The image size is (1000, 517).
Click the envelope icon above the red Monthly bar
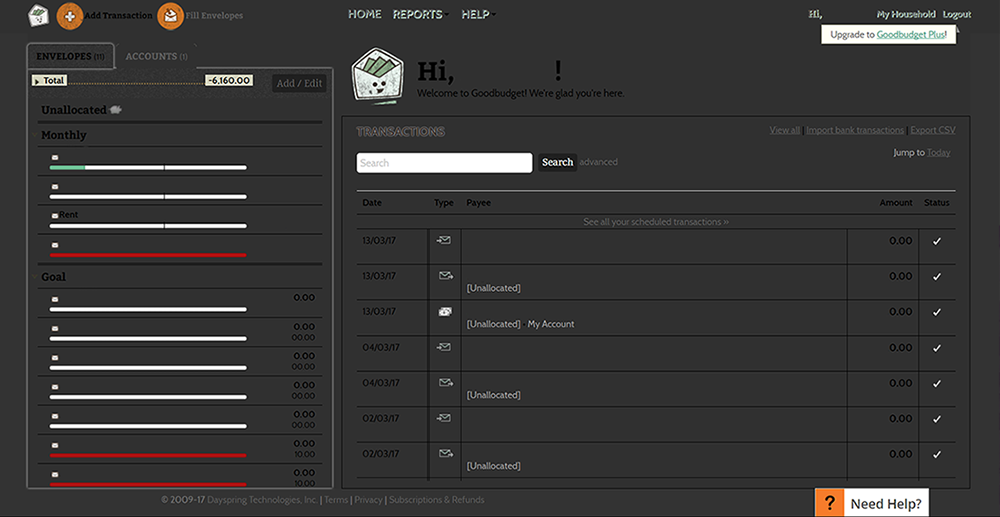tap(55, 245)
